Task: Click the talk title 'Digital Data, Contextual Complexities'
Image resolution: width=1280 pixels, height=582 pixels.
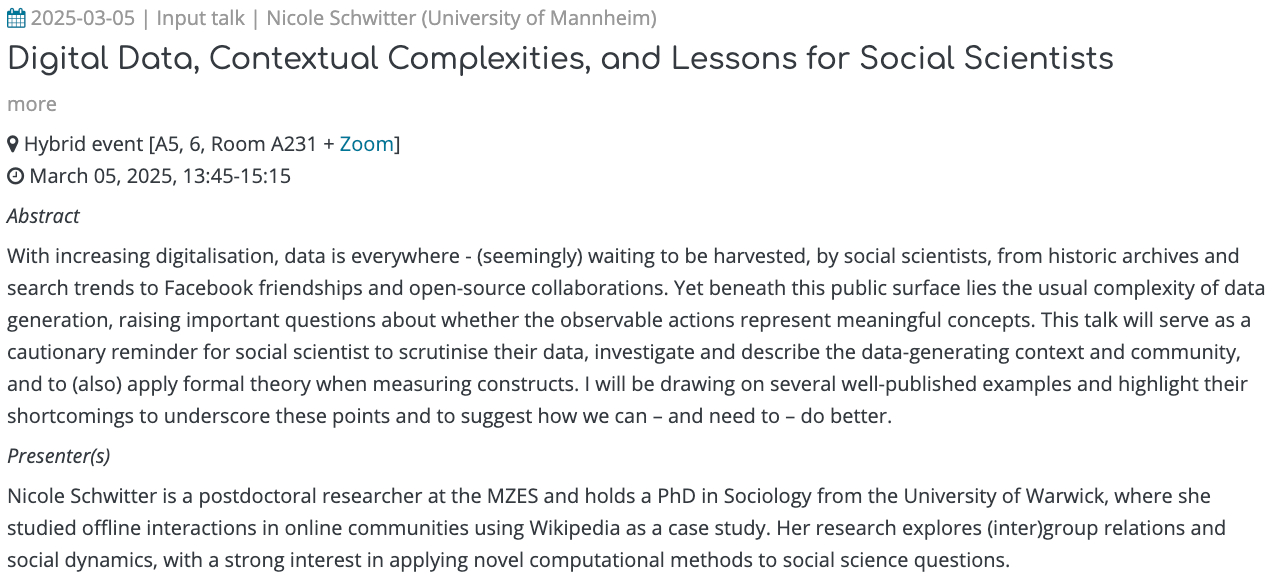Action: coord(560,59)
